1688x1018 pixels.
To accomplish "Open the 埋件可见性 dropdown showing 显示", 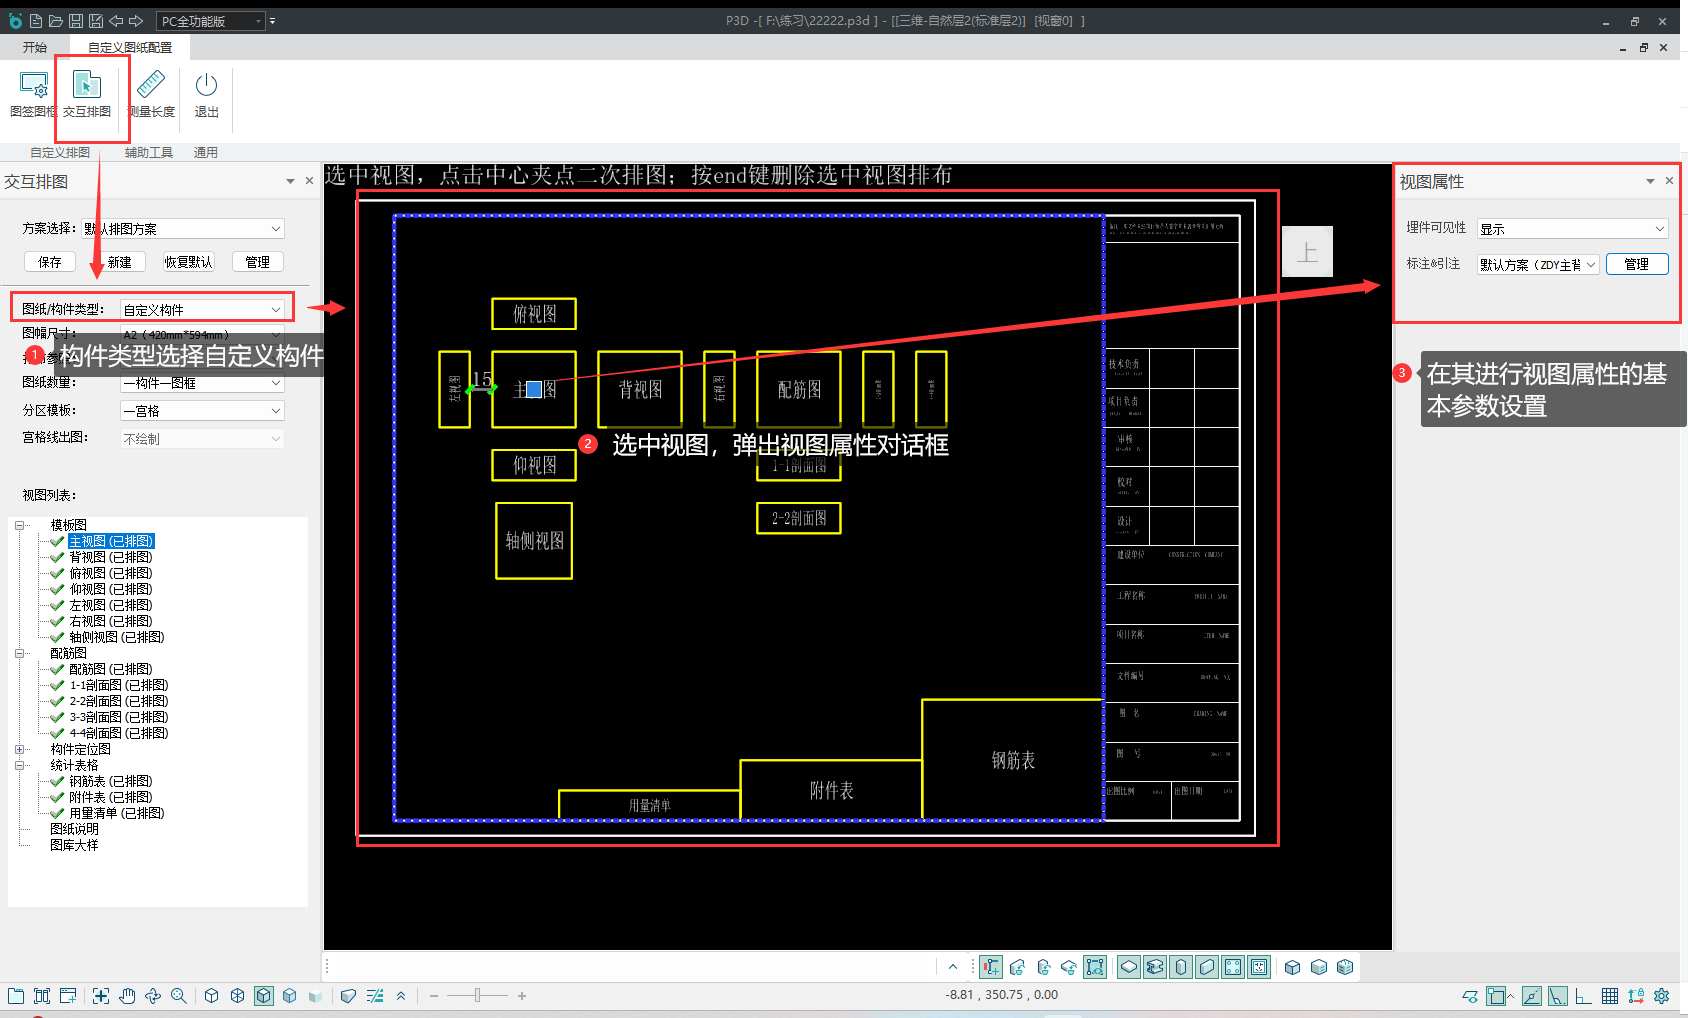I will click(1573, 228).
